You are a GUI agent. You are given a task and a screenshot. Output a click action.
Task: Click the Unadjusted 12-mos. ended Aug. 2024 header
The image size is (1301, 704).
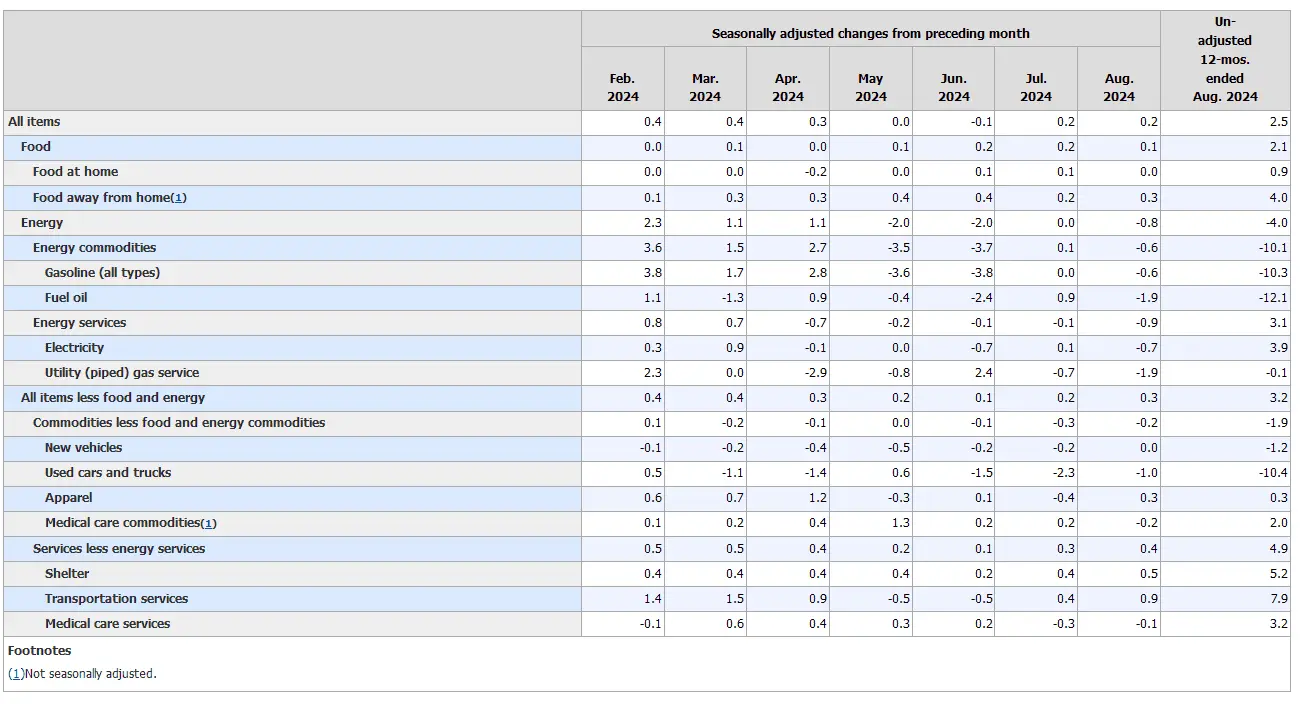(x=1225, y=59)
